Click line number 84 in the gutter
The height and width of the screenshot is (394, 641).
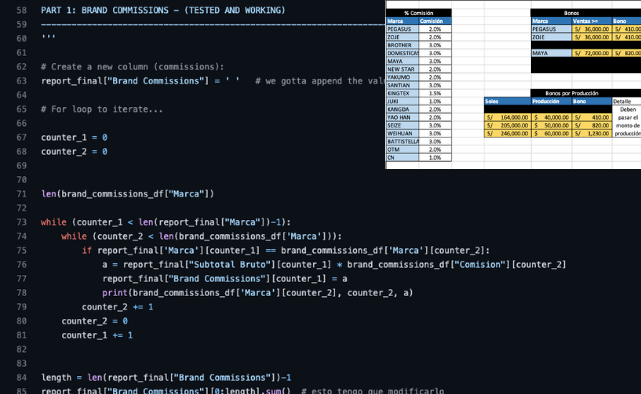[21, 378]
